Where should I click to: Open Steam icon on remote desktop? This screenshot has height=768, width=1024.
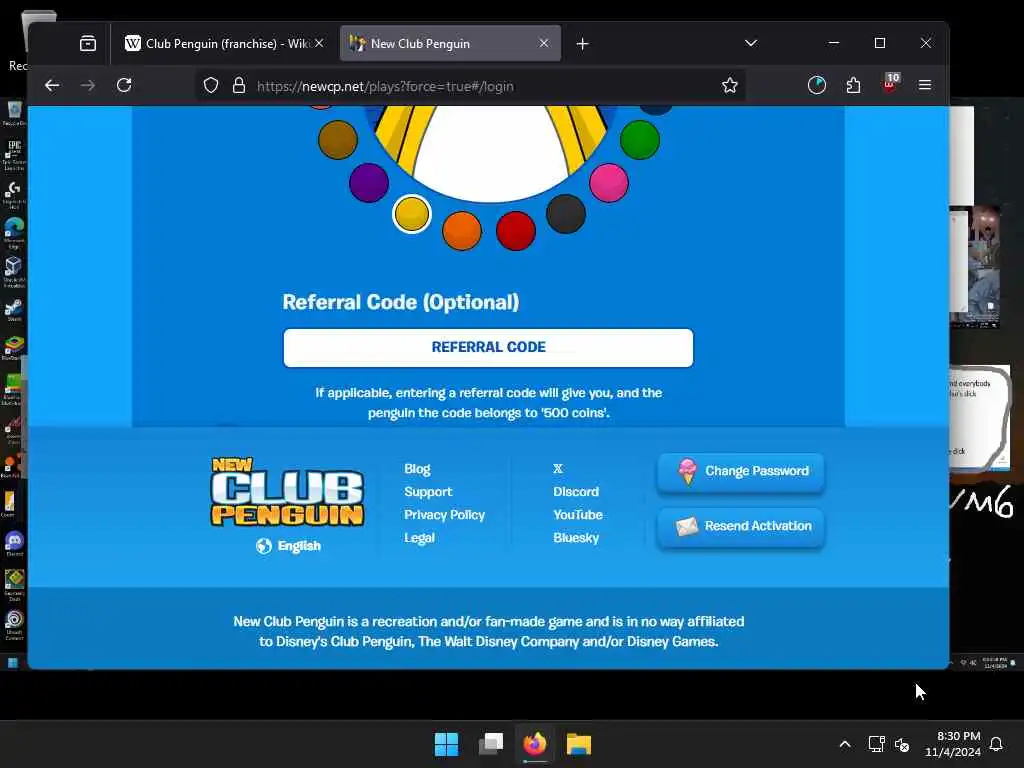tap(14, 309)
